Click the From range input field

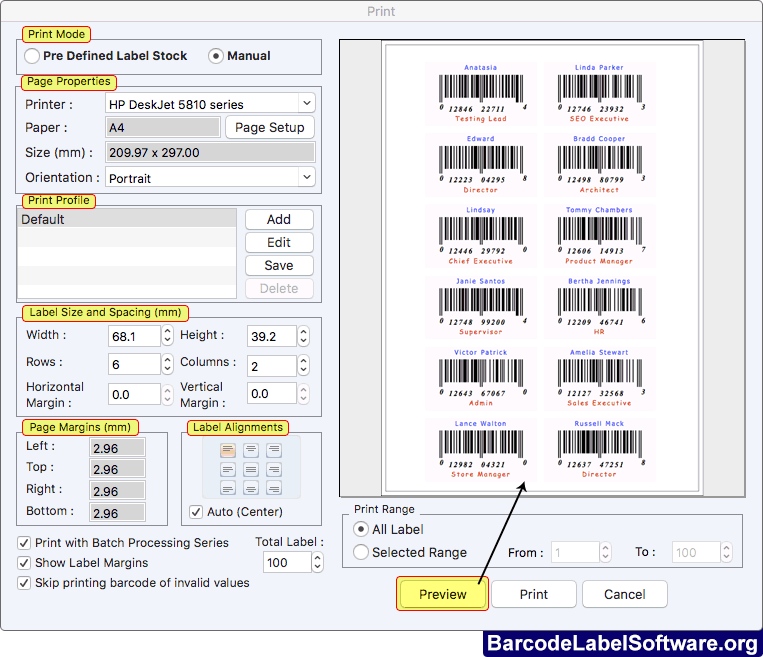(x=575, y=552)
